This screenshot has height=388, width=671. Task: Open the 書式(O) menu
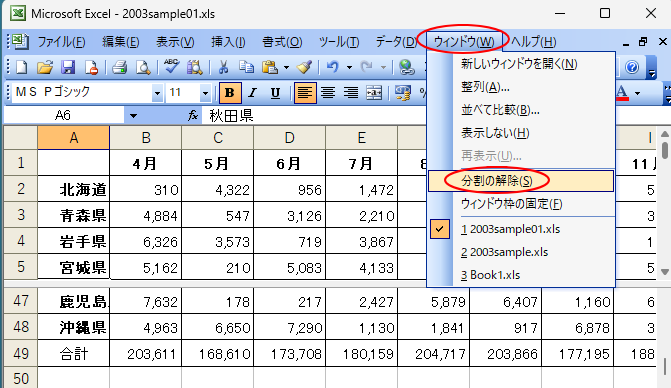282,42
